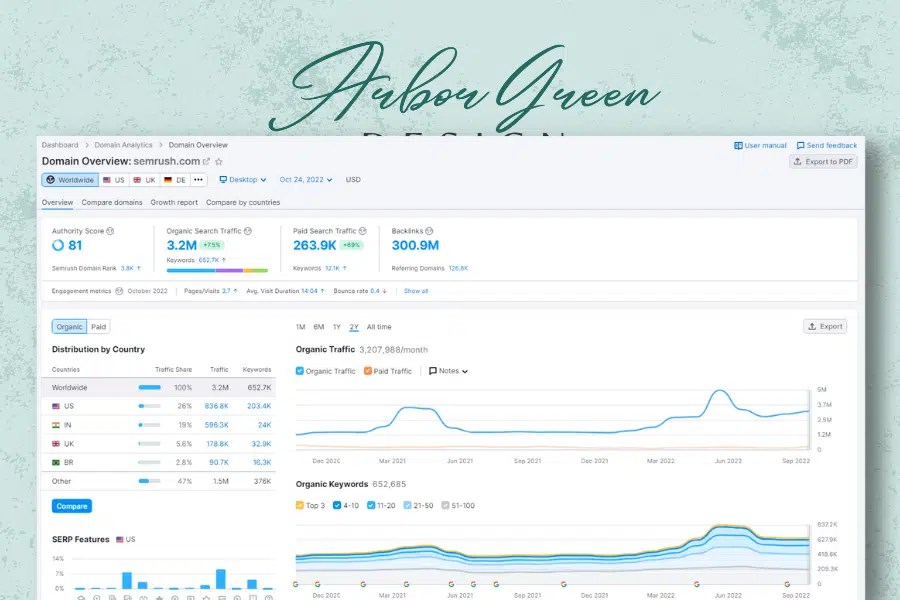
Task: Click Referring Domains 126.8K value
Action: (x=458, y=268)
